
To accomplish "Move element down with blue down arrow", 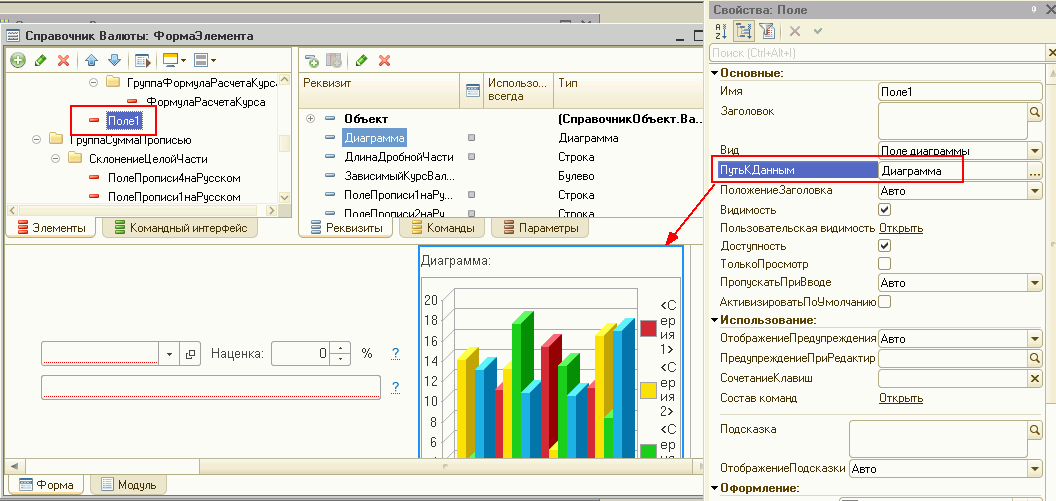I will pos(114,61).
